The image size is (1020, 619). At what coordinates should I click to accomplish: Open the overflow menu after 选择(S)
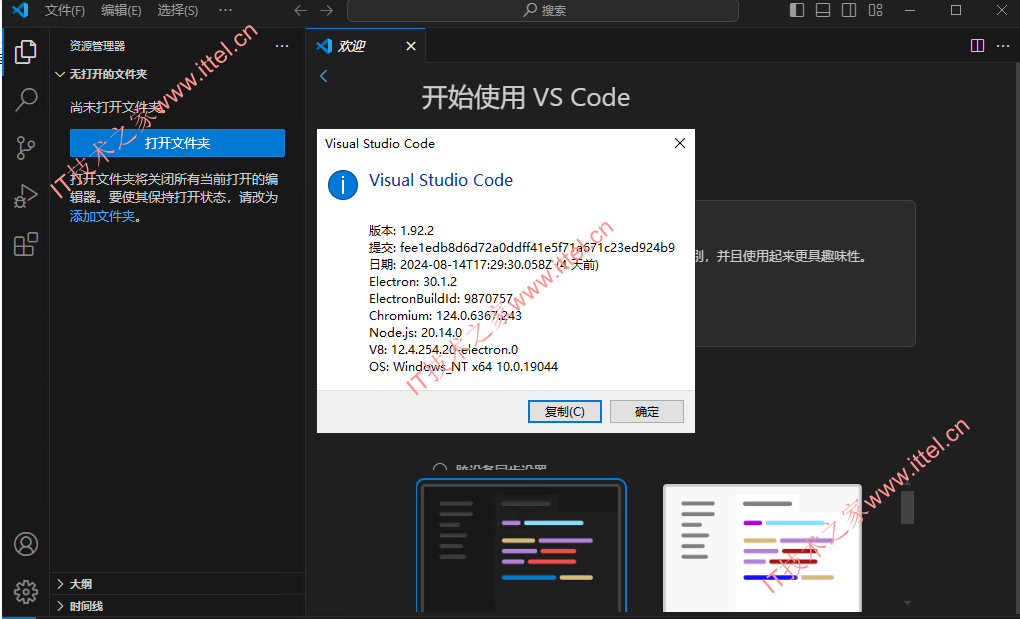tap(225, 10)
